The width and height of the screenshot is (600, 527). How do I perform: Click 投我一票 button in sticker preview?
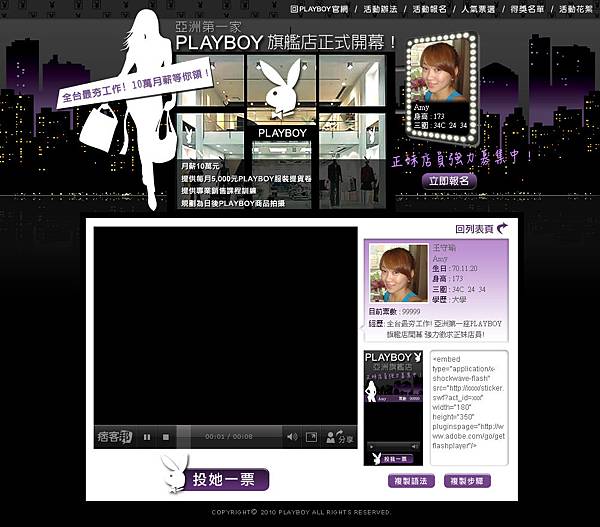tap(397, 458)
